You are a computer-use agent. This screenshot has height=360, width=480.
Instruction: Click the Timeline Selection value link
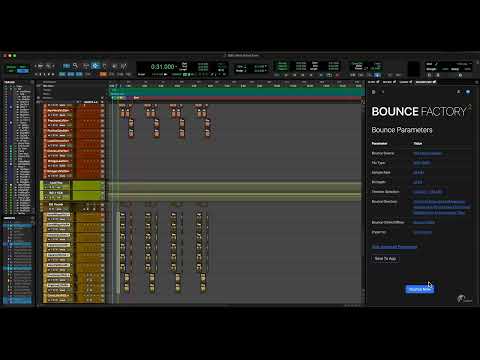(428, 192)
